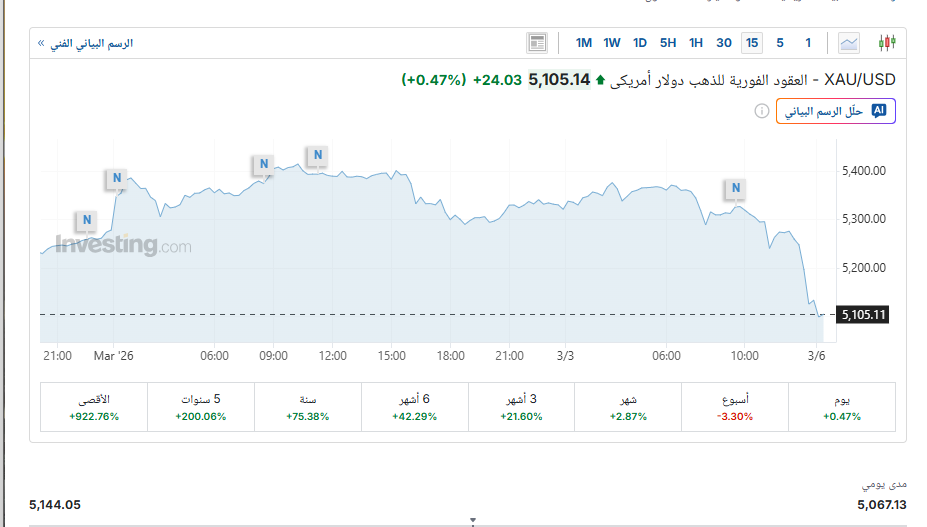
Task: Click the 5,105.11 current price label on axis
Action: click(x=861, y=315)
